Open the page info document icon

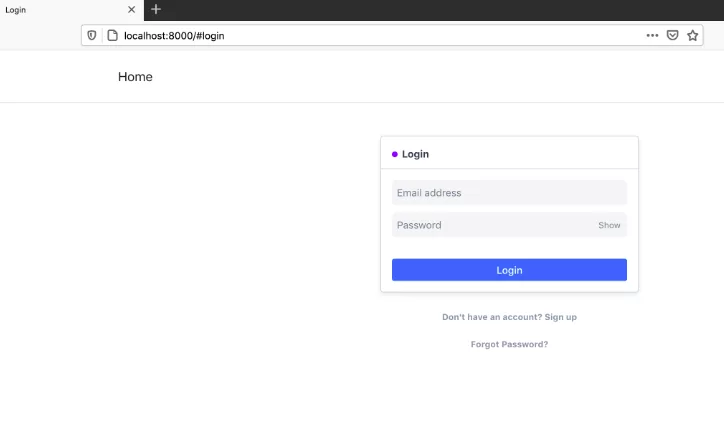(112, 36)
